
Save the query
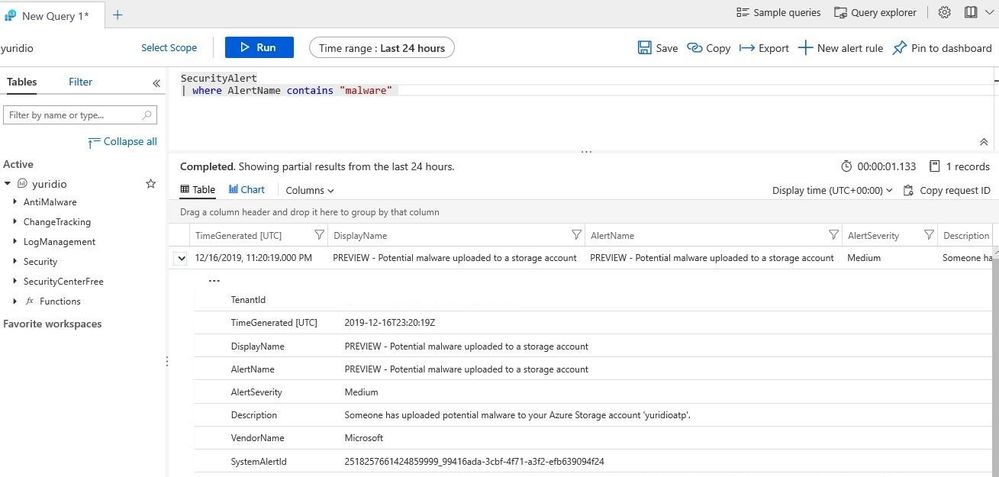tap(658, 48)
